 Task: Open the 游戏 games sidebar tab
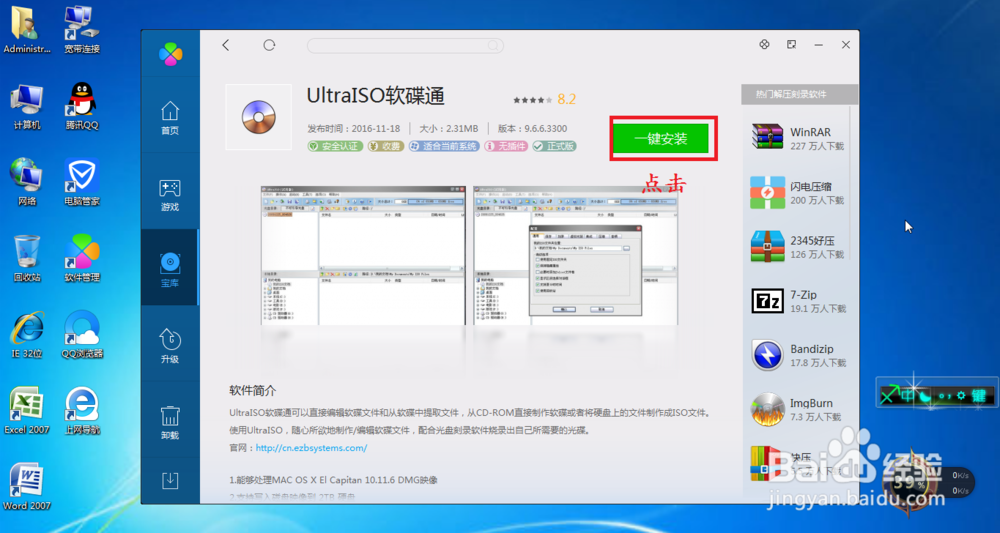(170, 194)
